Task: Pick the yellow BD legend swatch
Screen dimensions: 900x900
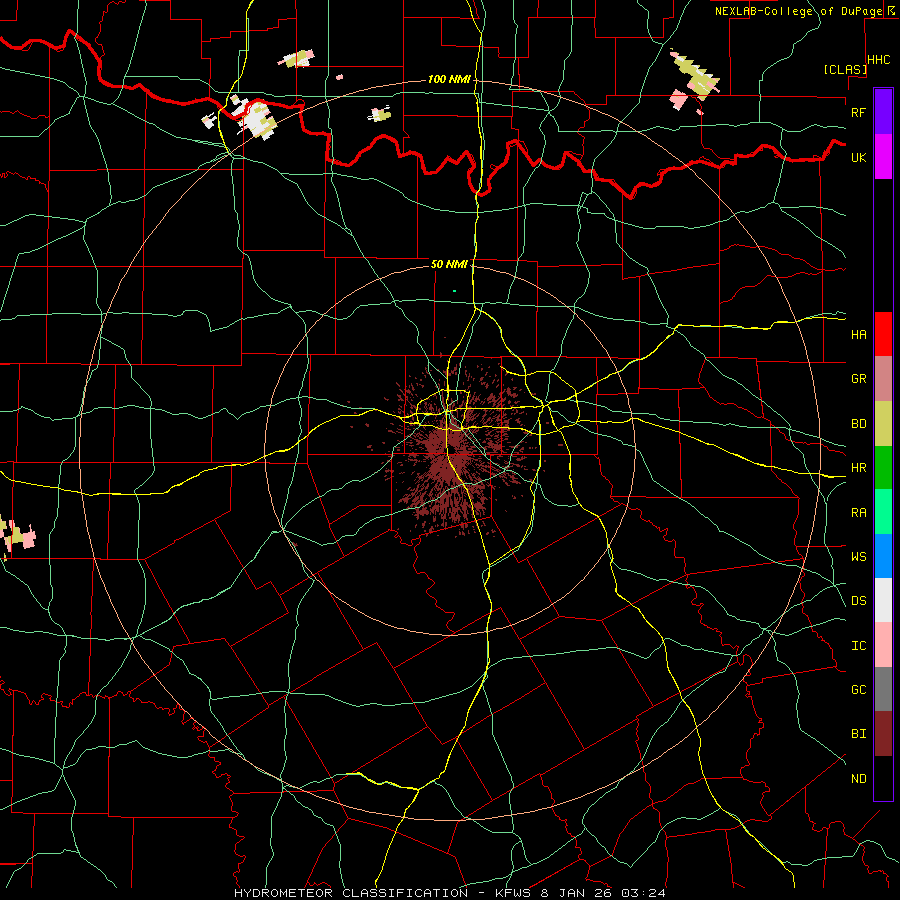Action: pos(883,424)
